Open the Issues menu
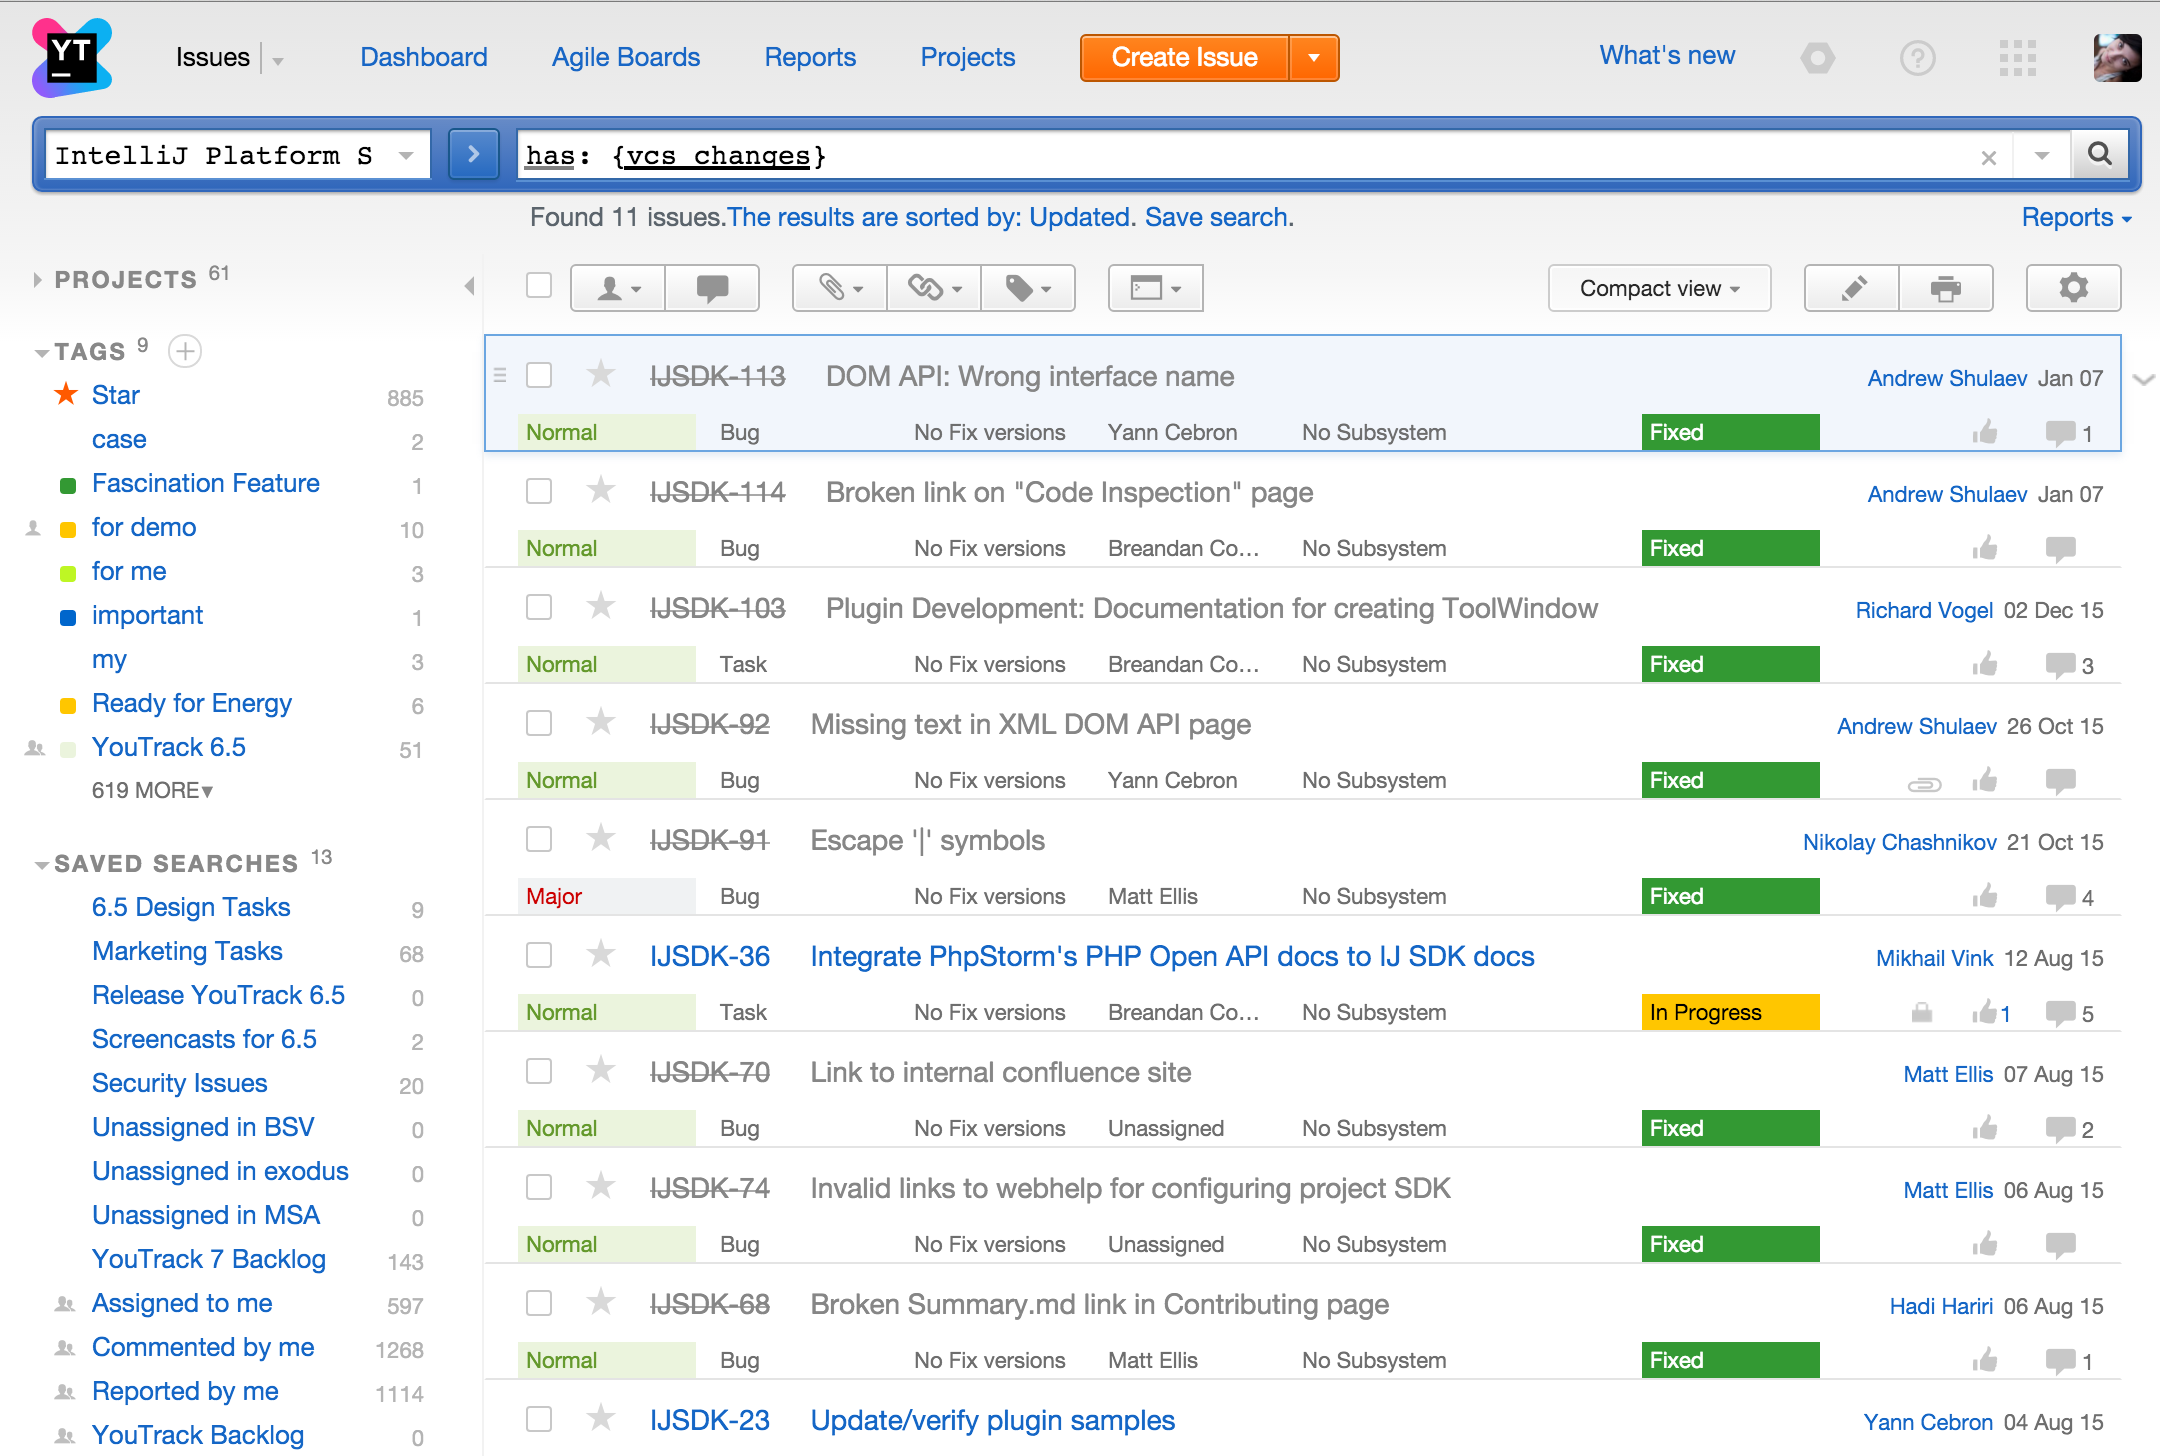The height and width of the screenshot is (1456, 2160). (213, 57)
